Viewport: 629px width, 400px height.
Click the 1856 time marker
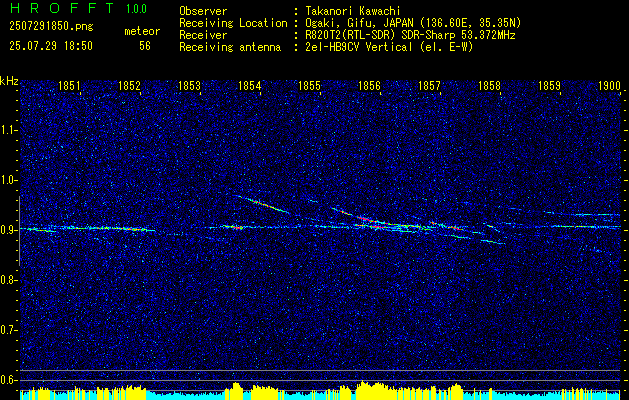369,86
